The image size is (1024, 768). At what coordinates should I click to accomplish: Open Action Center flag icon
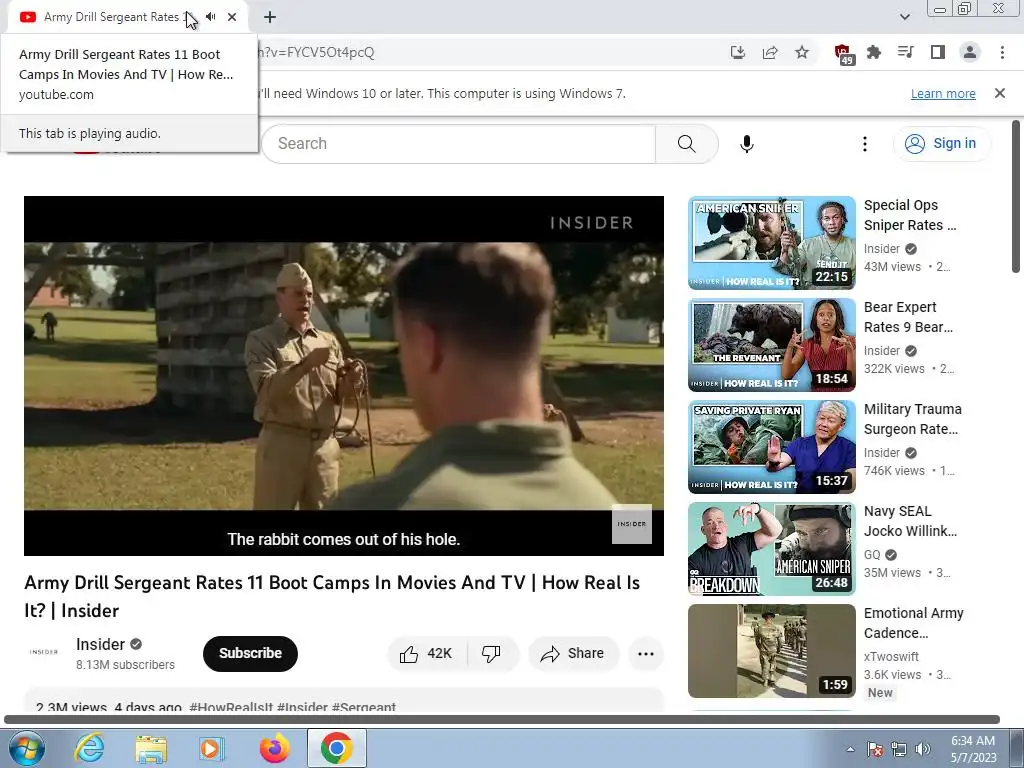pos(875,749)
